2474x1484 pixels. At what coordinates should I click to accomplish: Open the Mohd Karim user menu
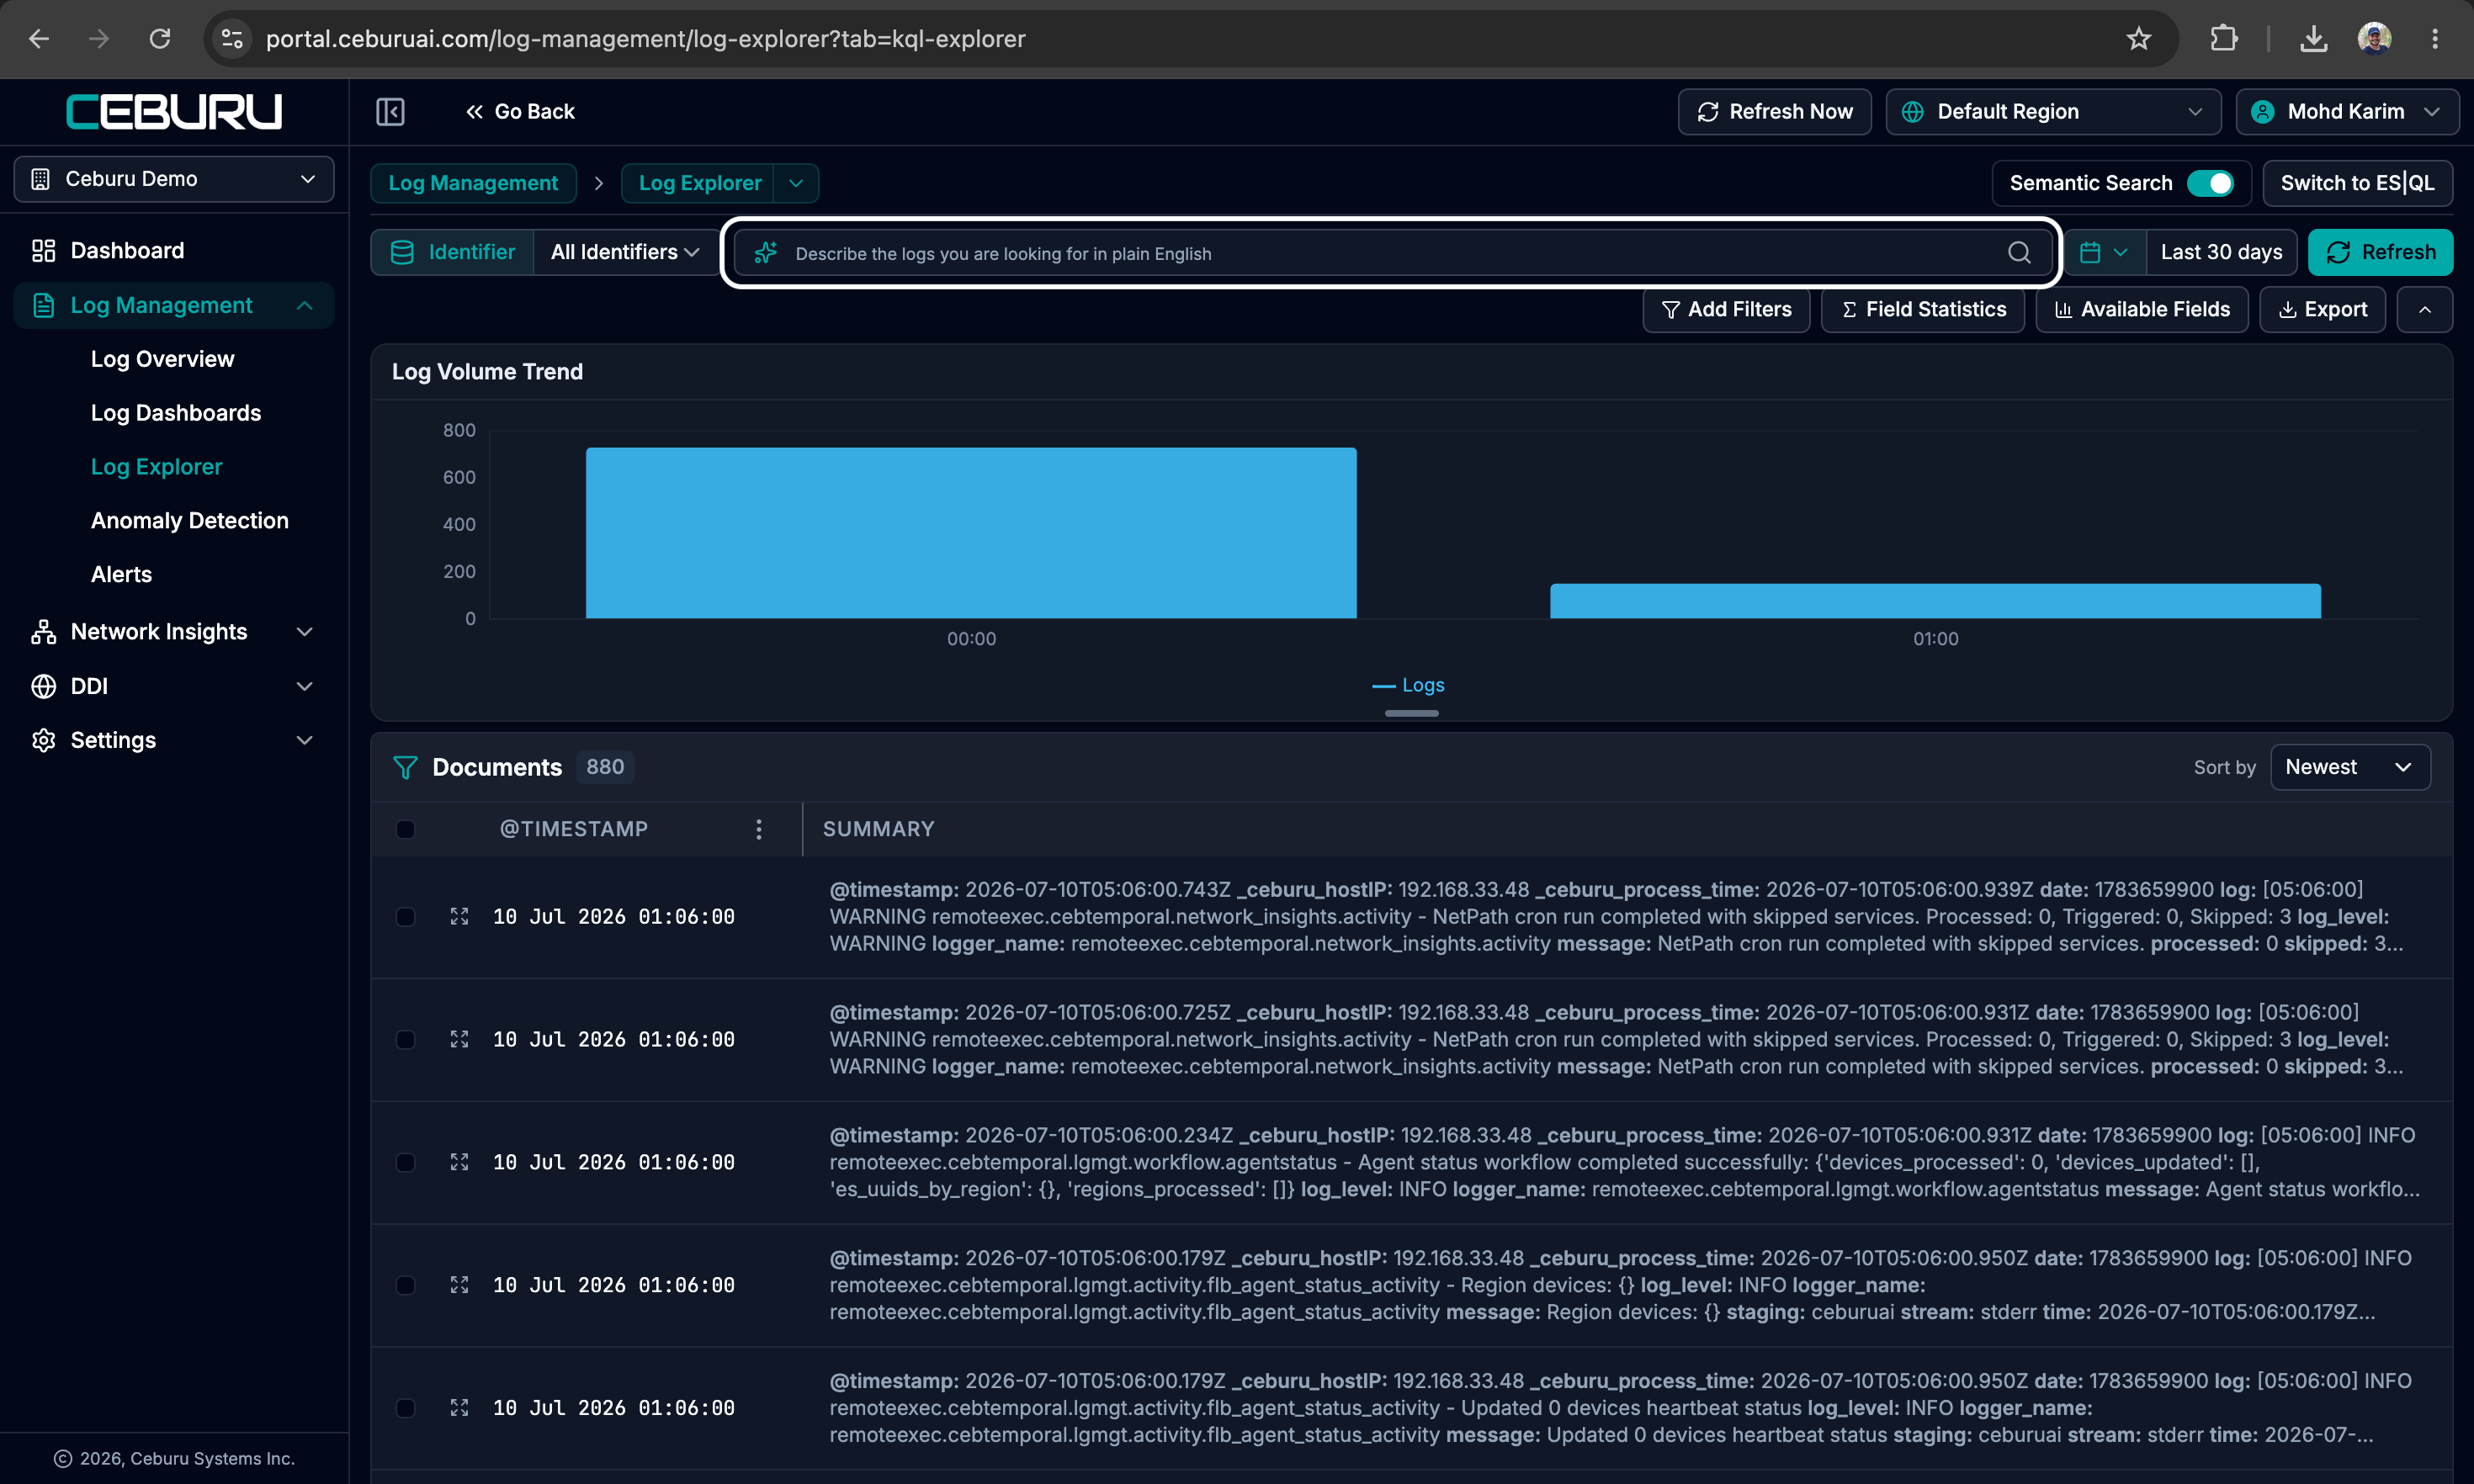point(2347,111)
